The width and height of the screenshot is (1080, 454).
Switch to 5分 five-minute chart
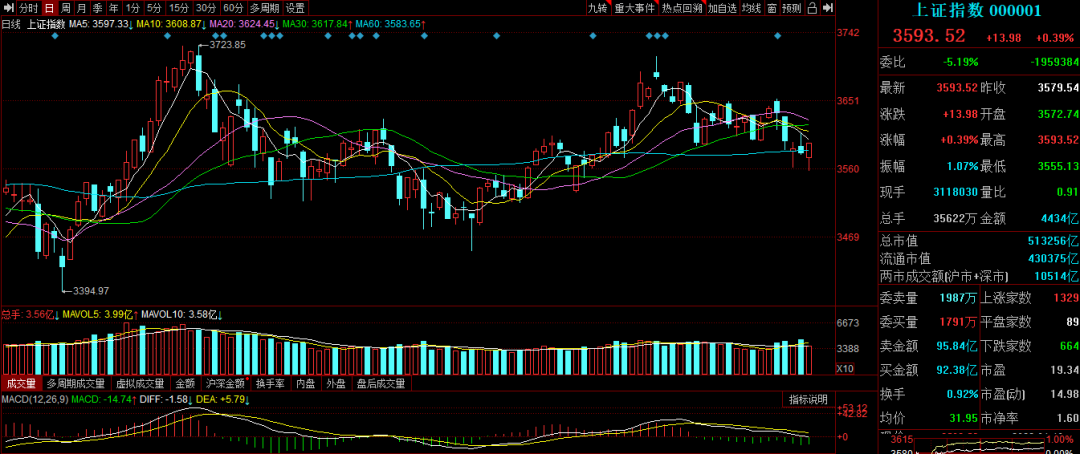[154, 8]
